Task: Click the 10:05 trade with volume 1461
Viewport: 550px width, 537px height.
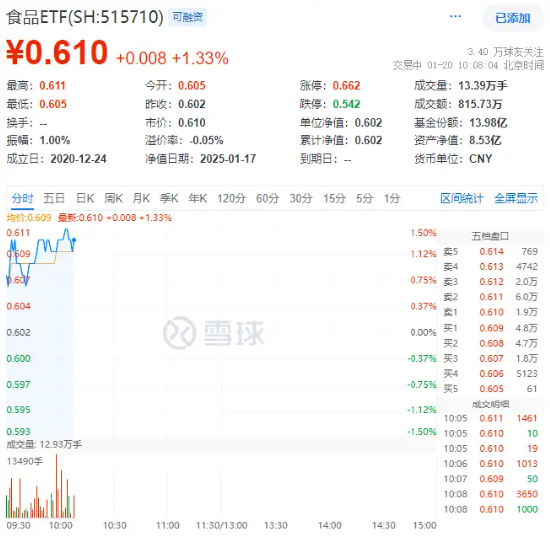Action: click(x=490, y=418)
